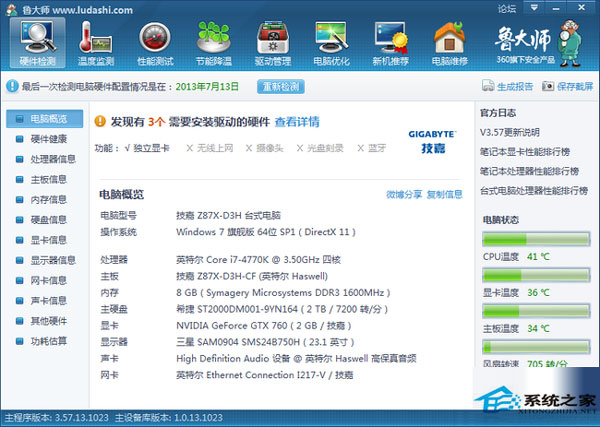Click the monitor value 三星 SAM0904
The width and height of the screenshot is (600, 427).
(265, 342)
